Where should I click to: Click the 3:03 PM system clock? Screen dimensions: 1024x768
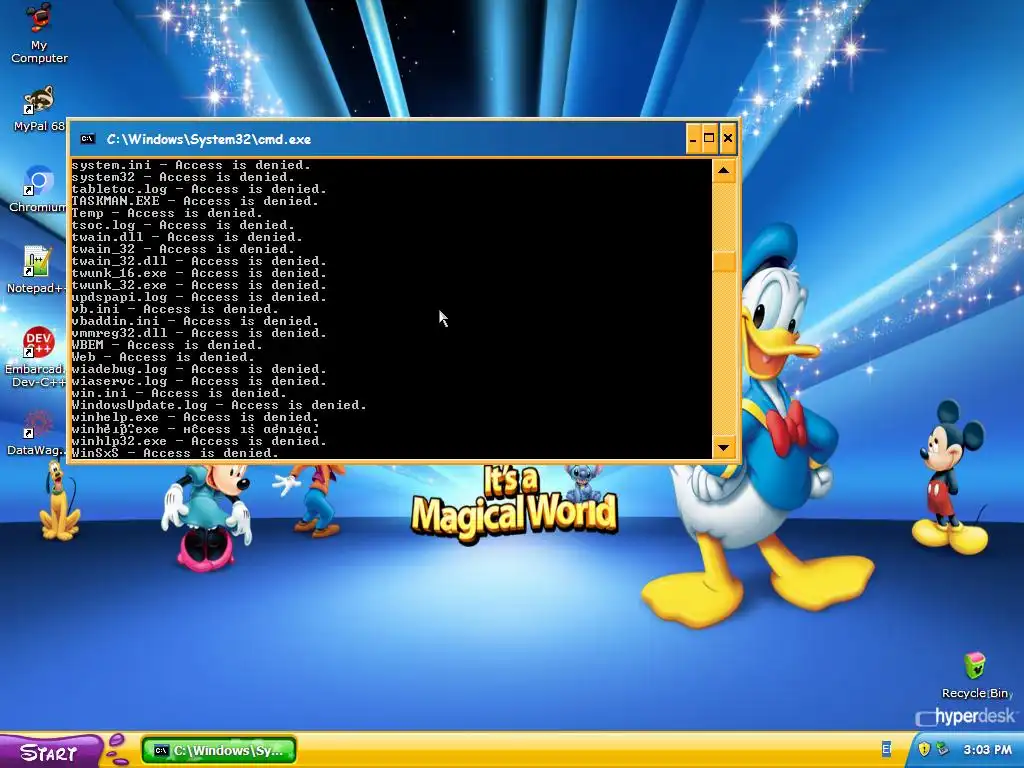[987, 750]
